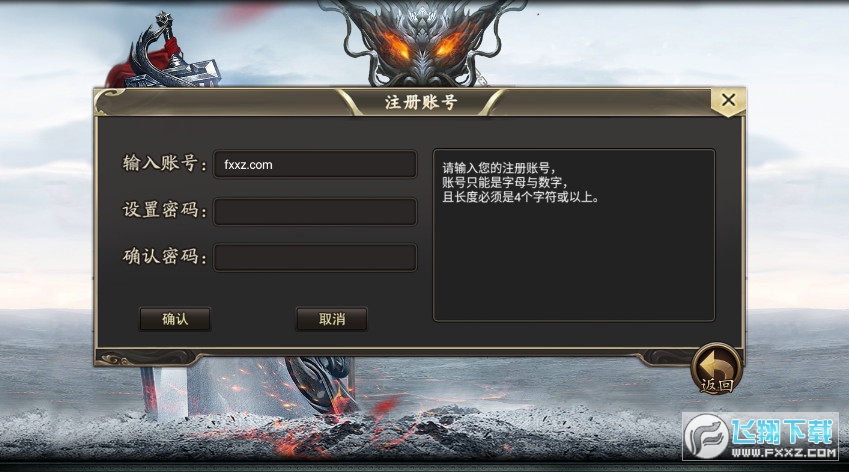The width and height of the screenshot is (849, 472).
Task: Click the 飞翔下载 blue watermark lettering
Action: point(782,431)
